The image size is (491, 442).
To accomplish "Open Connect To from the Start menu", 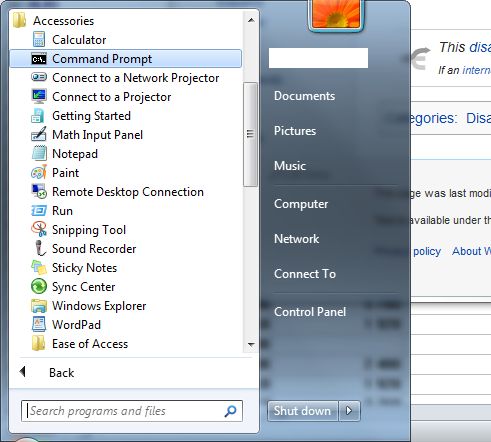I will (305, 274).
